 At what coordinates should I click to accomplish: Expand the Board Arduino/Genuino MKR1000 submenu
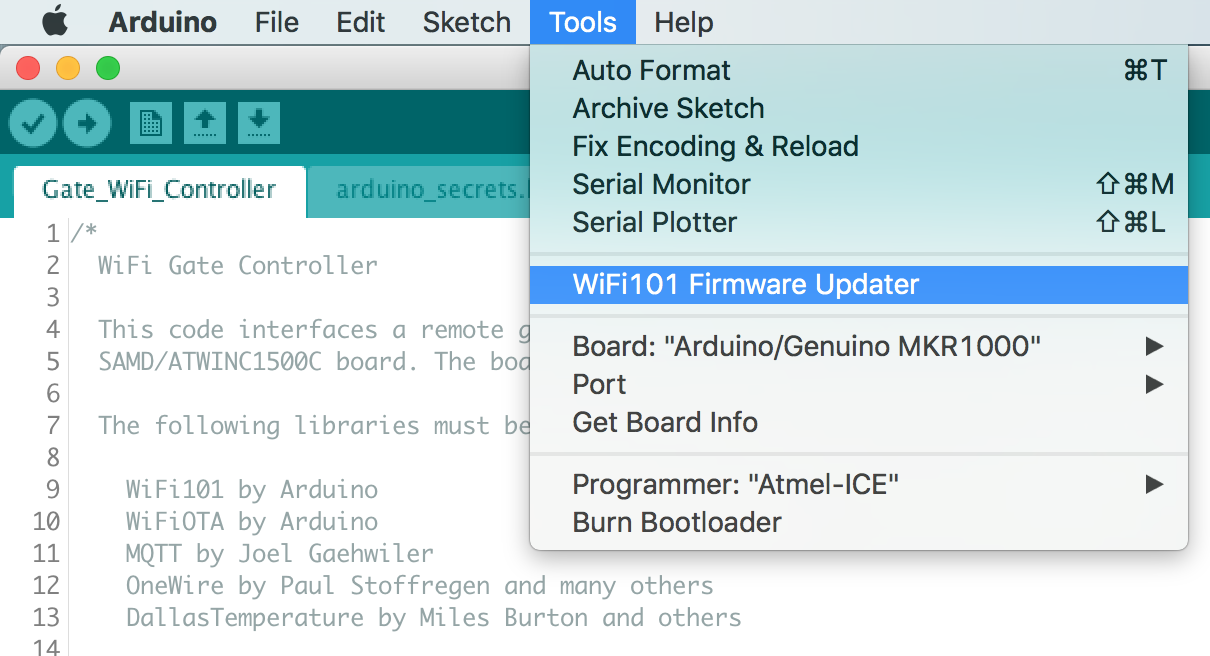[x=859, y=346]
